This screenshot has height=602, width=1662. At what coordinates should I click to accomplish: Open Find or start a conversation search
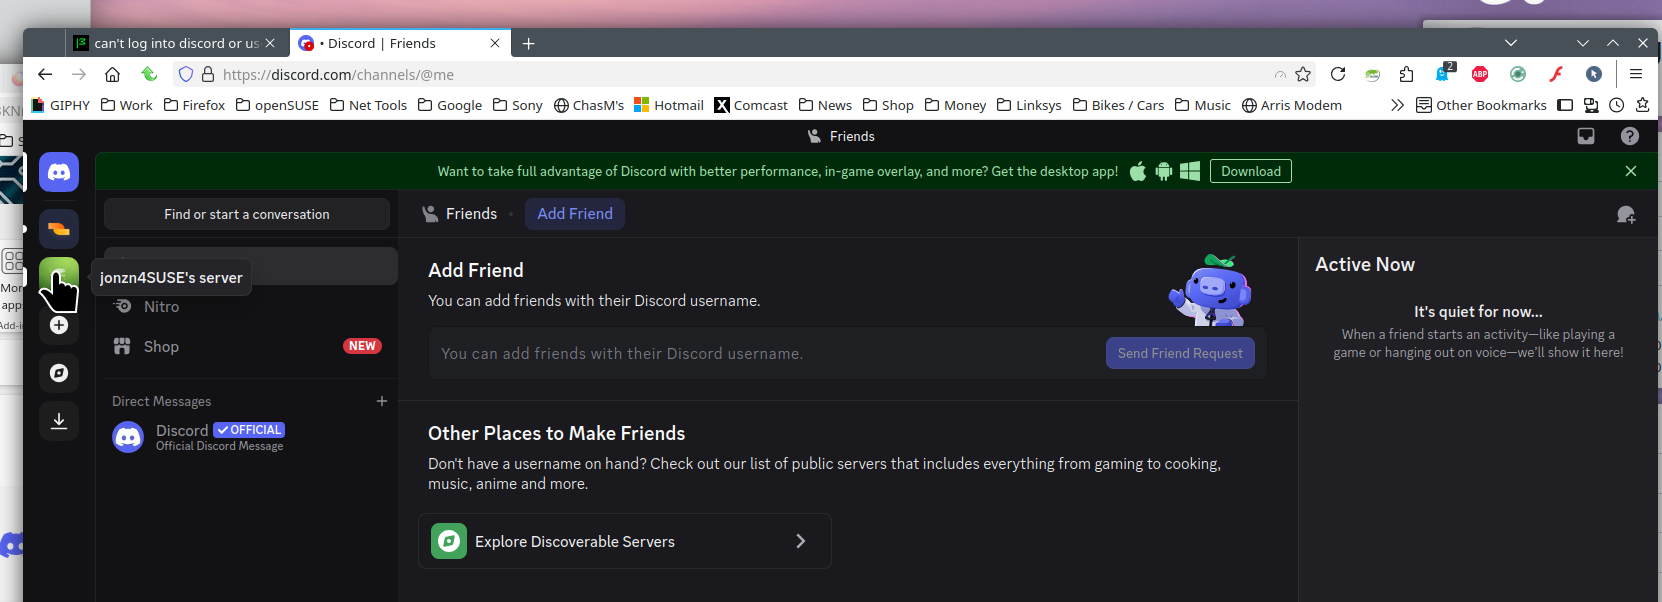(247, 214)
